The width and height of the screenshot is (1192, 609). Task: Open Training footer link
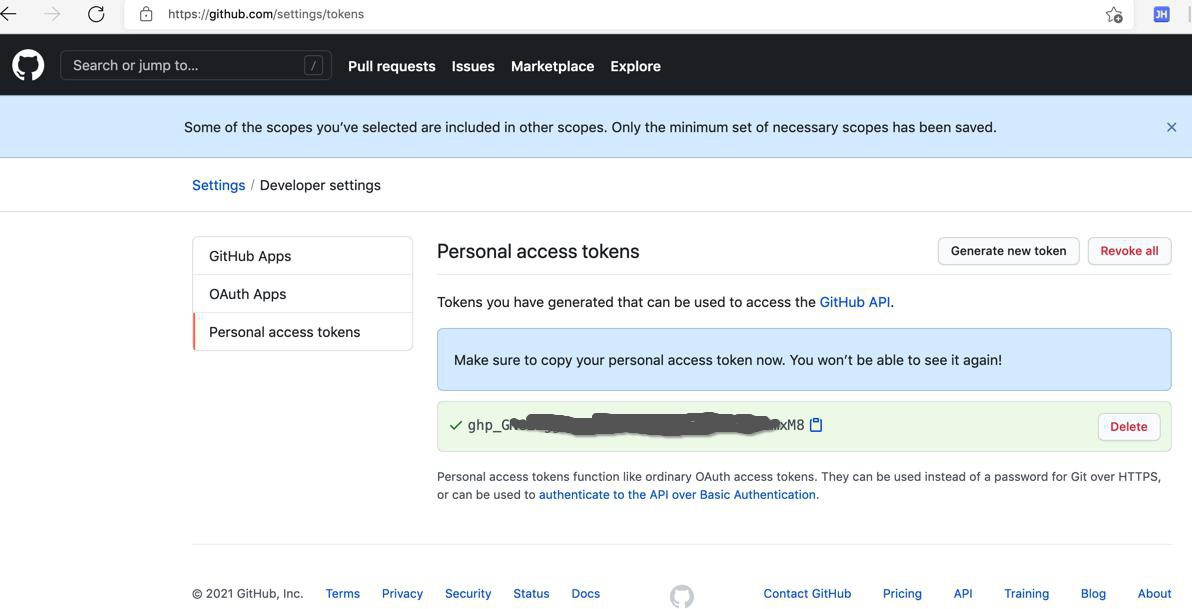(x=1026, y=594)
